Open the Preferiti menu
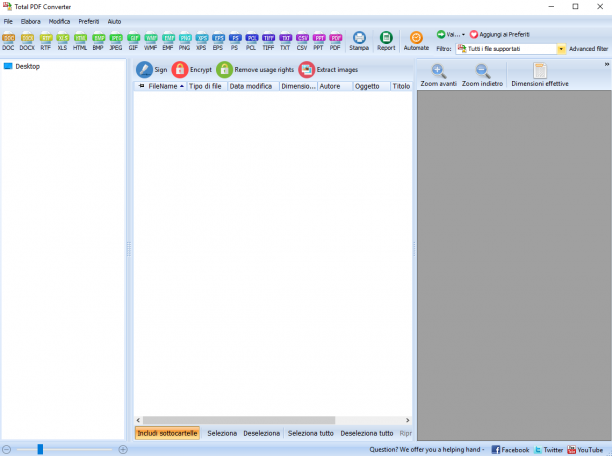This screenshot has width=612, height=456. (89, 21)
